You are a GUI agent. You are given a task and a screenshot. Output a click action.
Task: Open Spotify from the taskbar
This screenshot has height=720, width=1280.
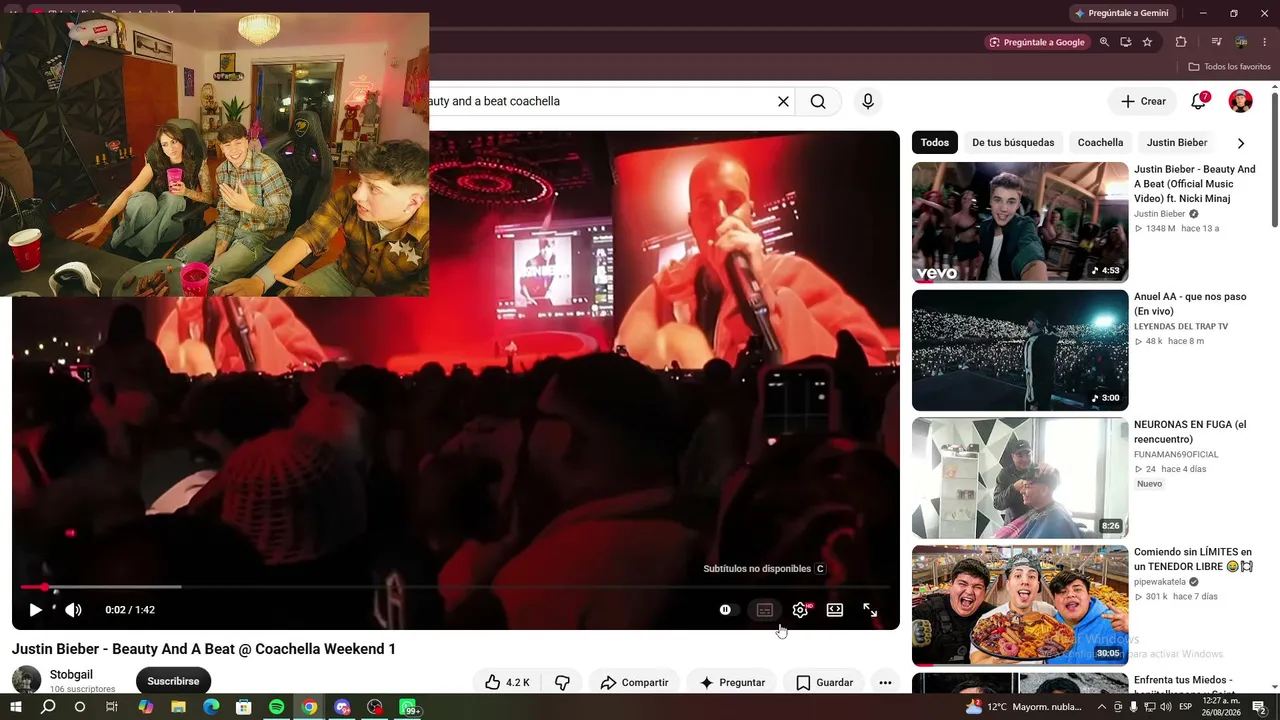(x=276, y=707)
